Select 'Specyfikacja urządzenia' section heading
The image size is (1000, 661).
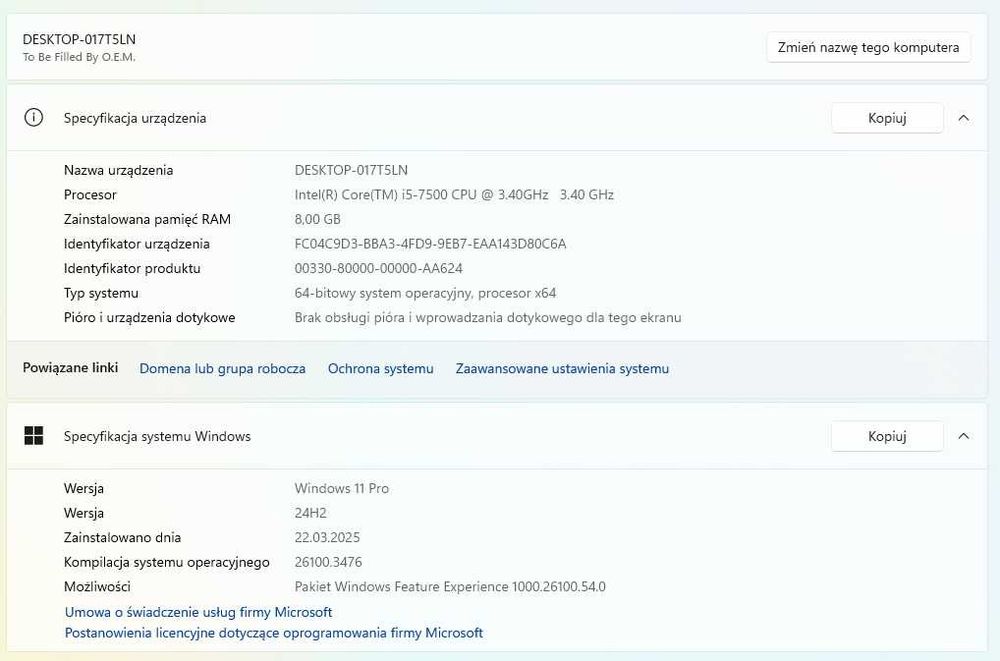[135, 118]
